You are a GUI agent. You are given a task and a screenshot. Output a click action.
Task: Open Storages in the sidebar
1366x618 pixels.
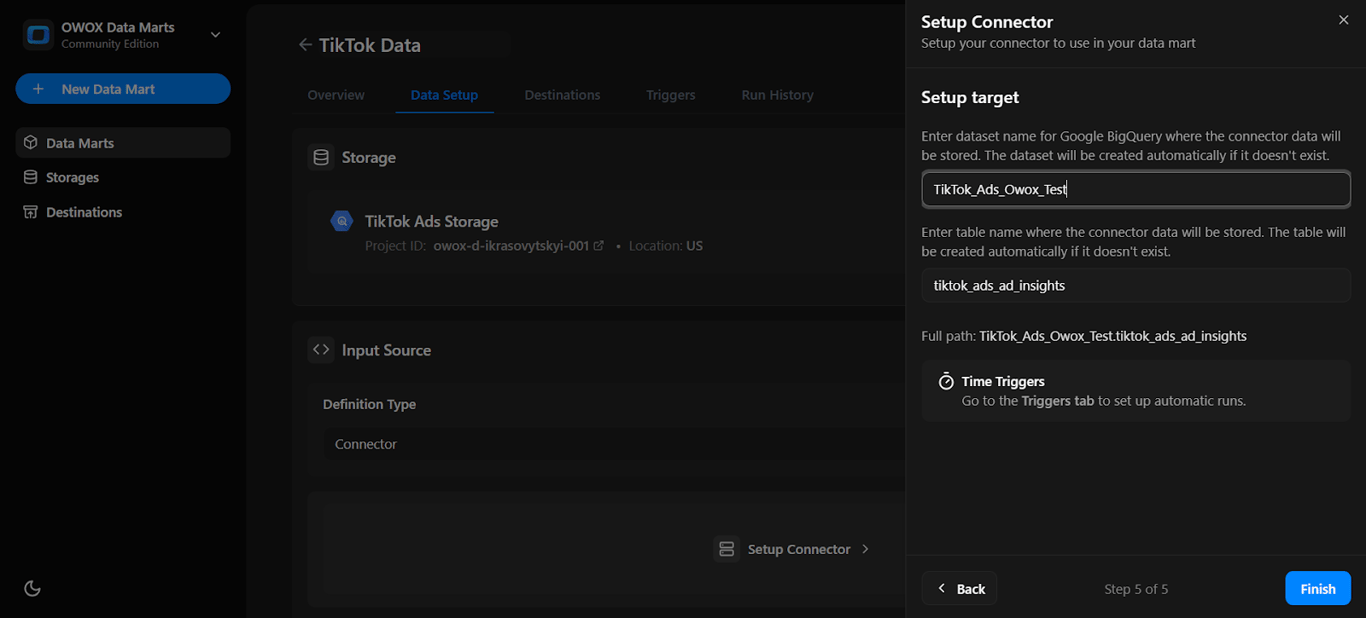coord(123,177)
